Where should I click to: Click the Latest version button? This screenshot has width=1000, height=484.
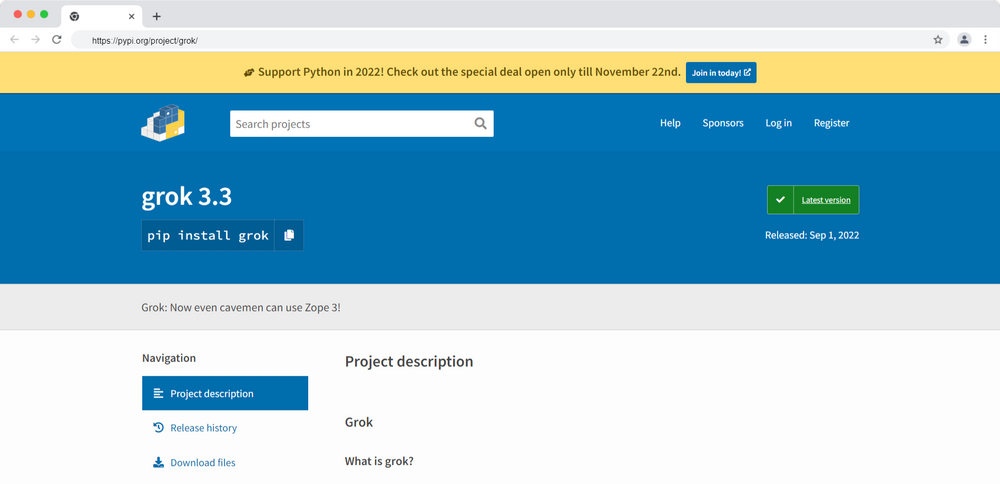click(825, 200)
